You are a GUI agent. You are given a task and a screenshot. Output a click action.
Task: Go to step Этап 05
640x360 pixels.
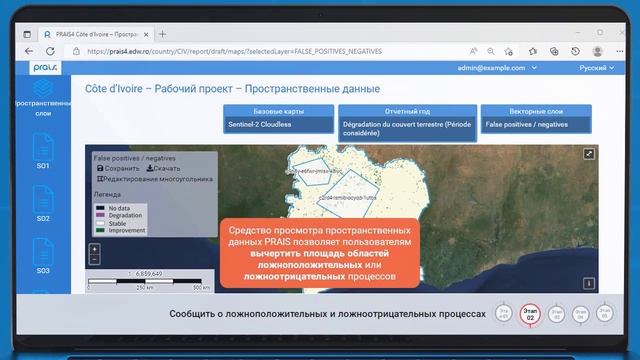[604, 313]
